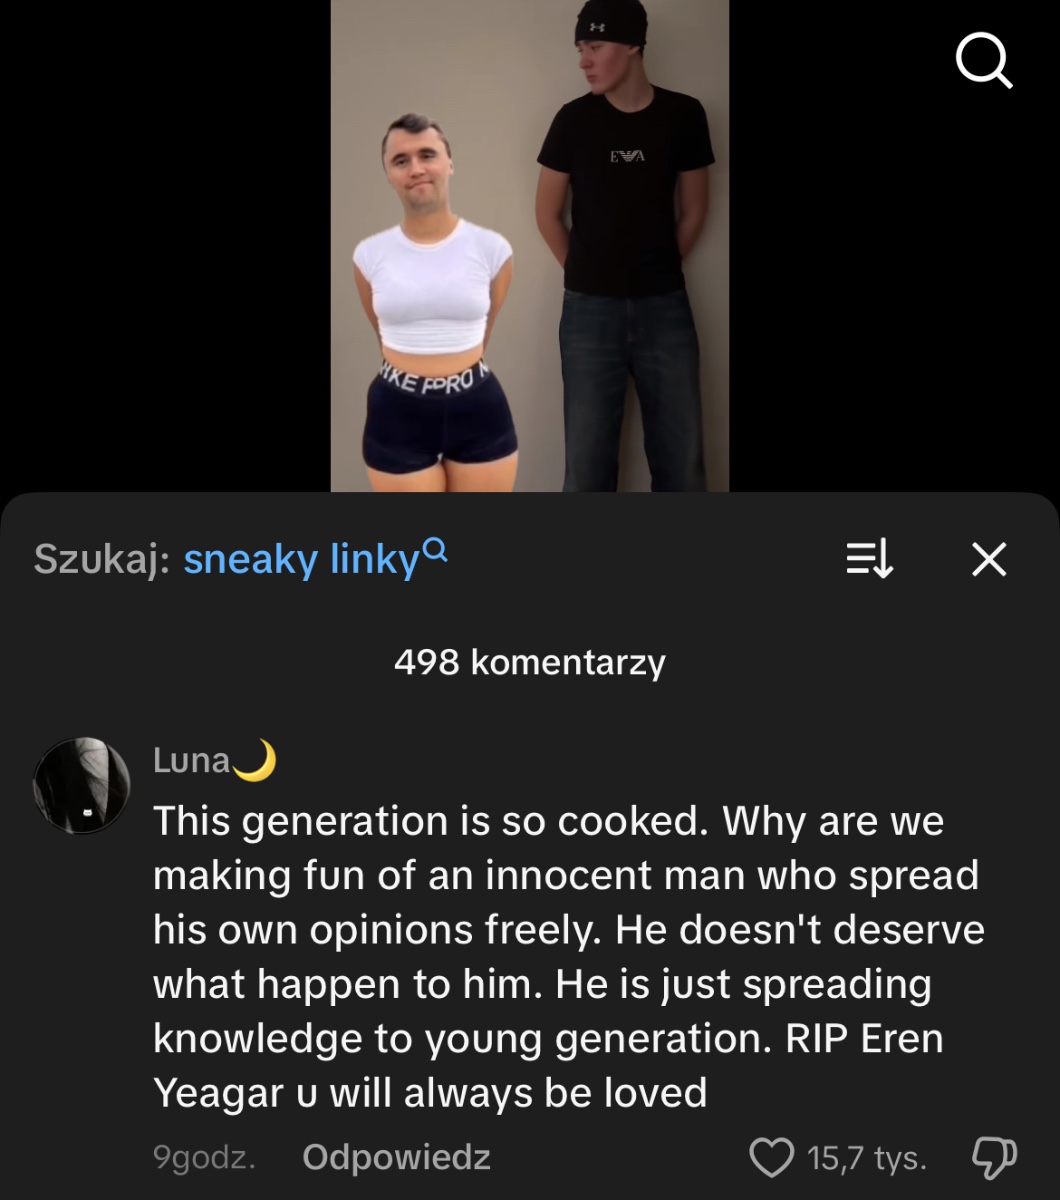
Task: Tap small magnifier beside sneaky linky
Action: pos(435,550)
